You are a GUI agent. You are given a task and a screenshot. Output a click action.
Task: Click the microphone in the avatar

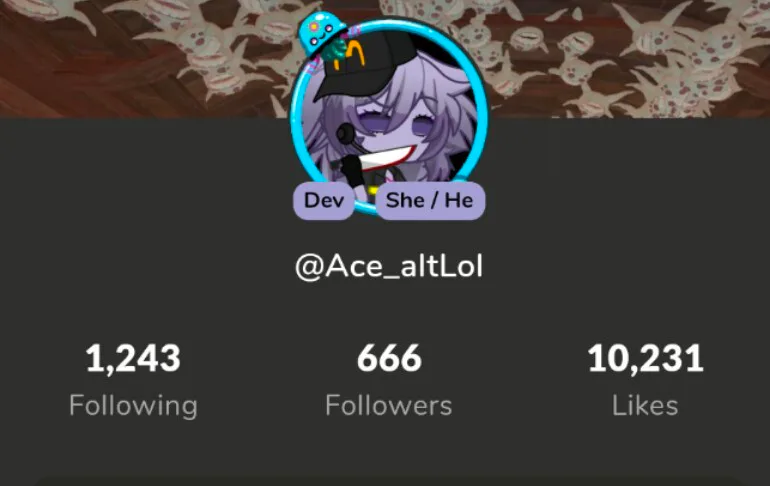pos(351,138)
